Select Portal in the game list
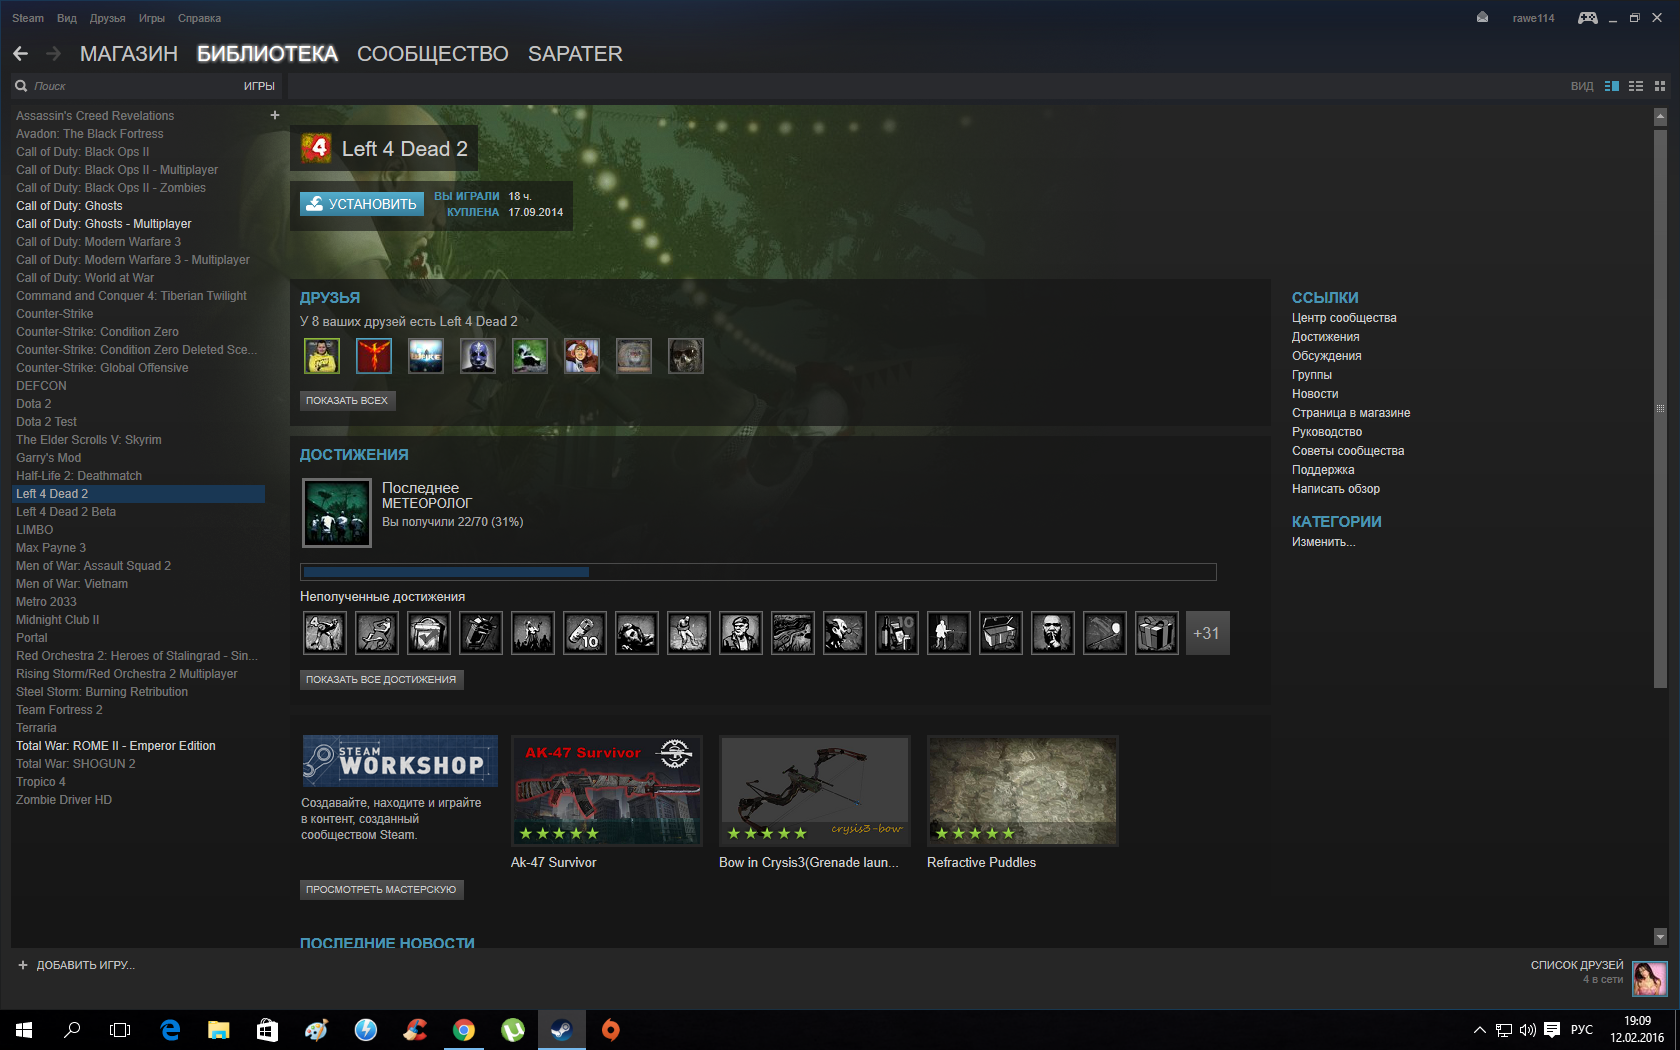Screen dimensions: 1680x1050 click(32, 638)
